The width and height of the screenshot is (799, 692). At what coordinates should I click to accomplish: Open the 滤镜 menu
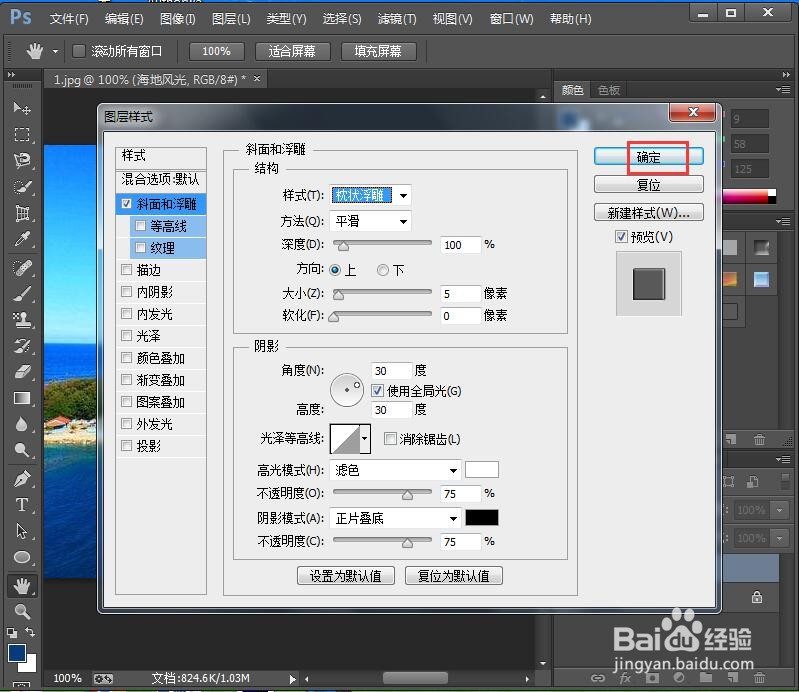pyautogui.click(x=396, y=19)
